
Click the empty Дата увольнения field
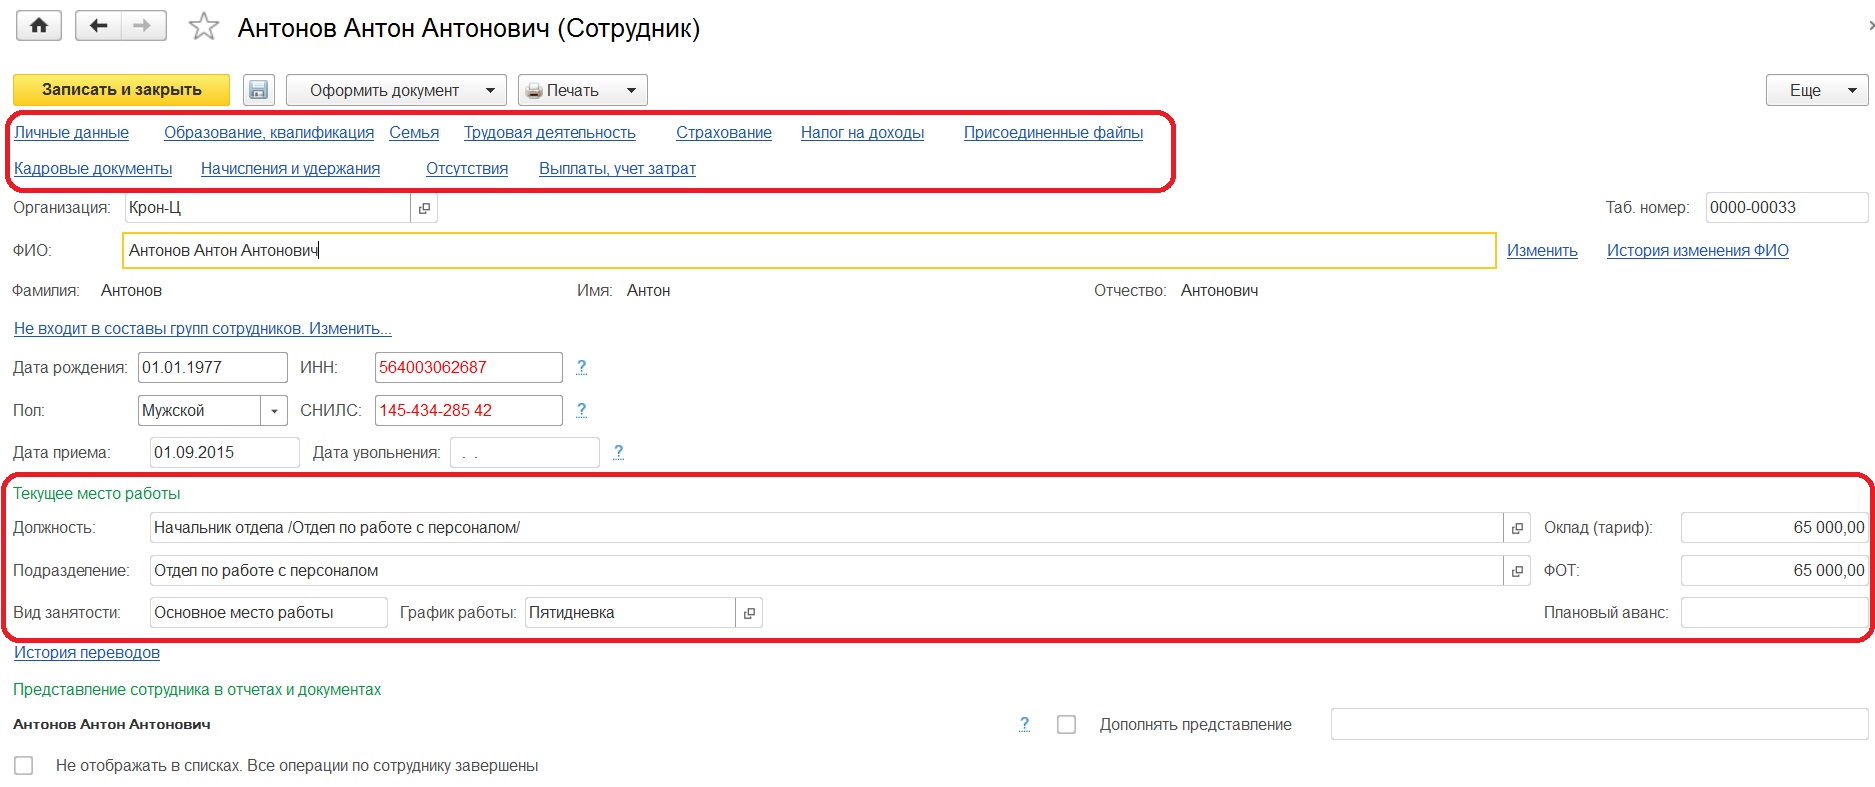tap(525, 452)
